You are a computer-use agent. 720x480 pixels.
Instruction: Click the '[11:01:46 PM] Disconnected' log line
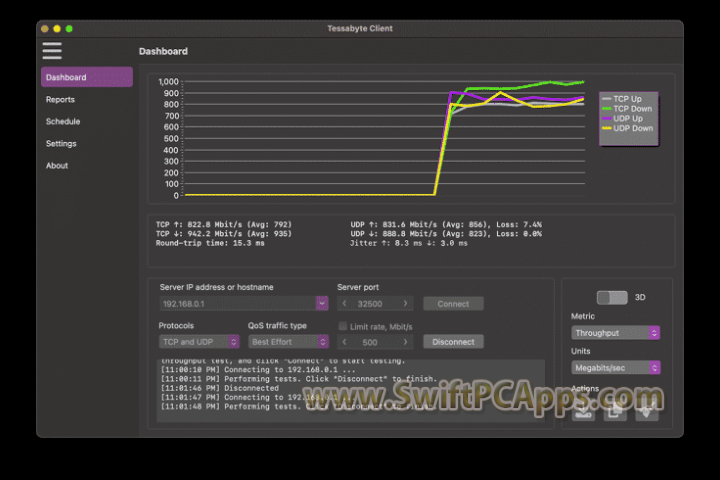point(219,388)
